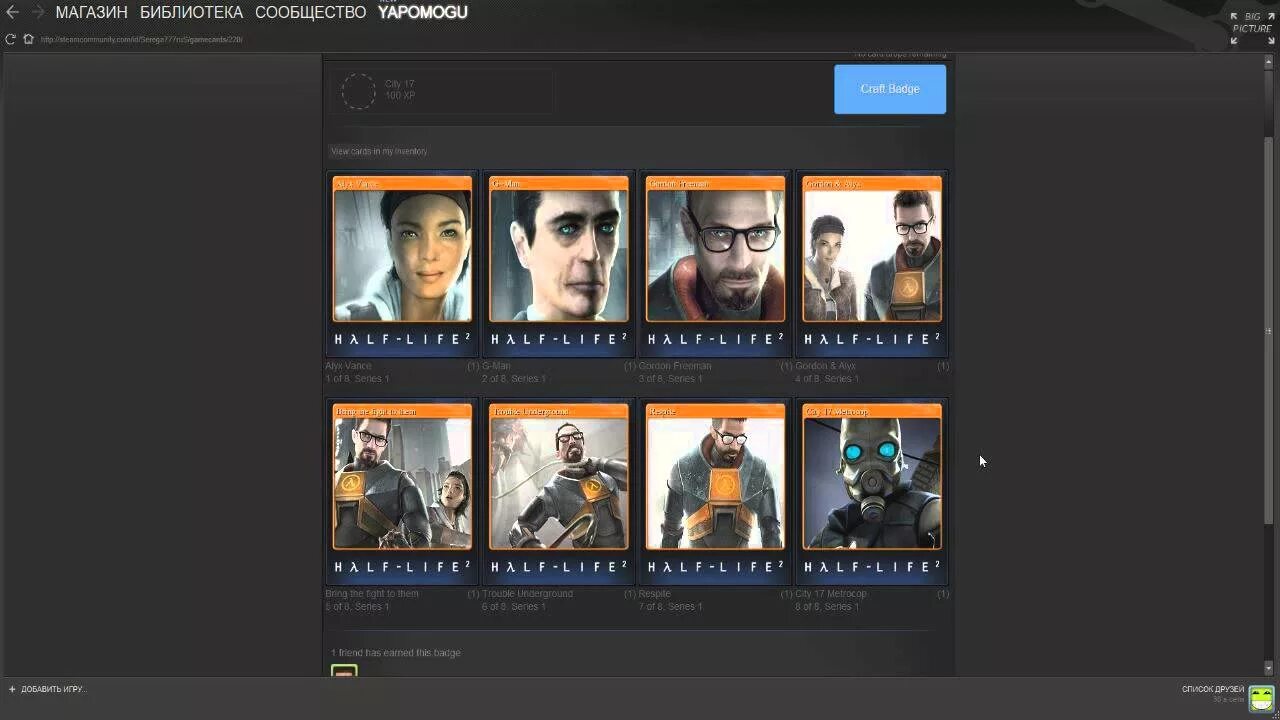Open the СООБЩЕСТВО menu
This screenshot has height=720, width=1280.
(310, 13)
